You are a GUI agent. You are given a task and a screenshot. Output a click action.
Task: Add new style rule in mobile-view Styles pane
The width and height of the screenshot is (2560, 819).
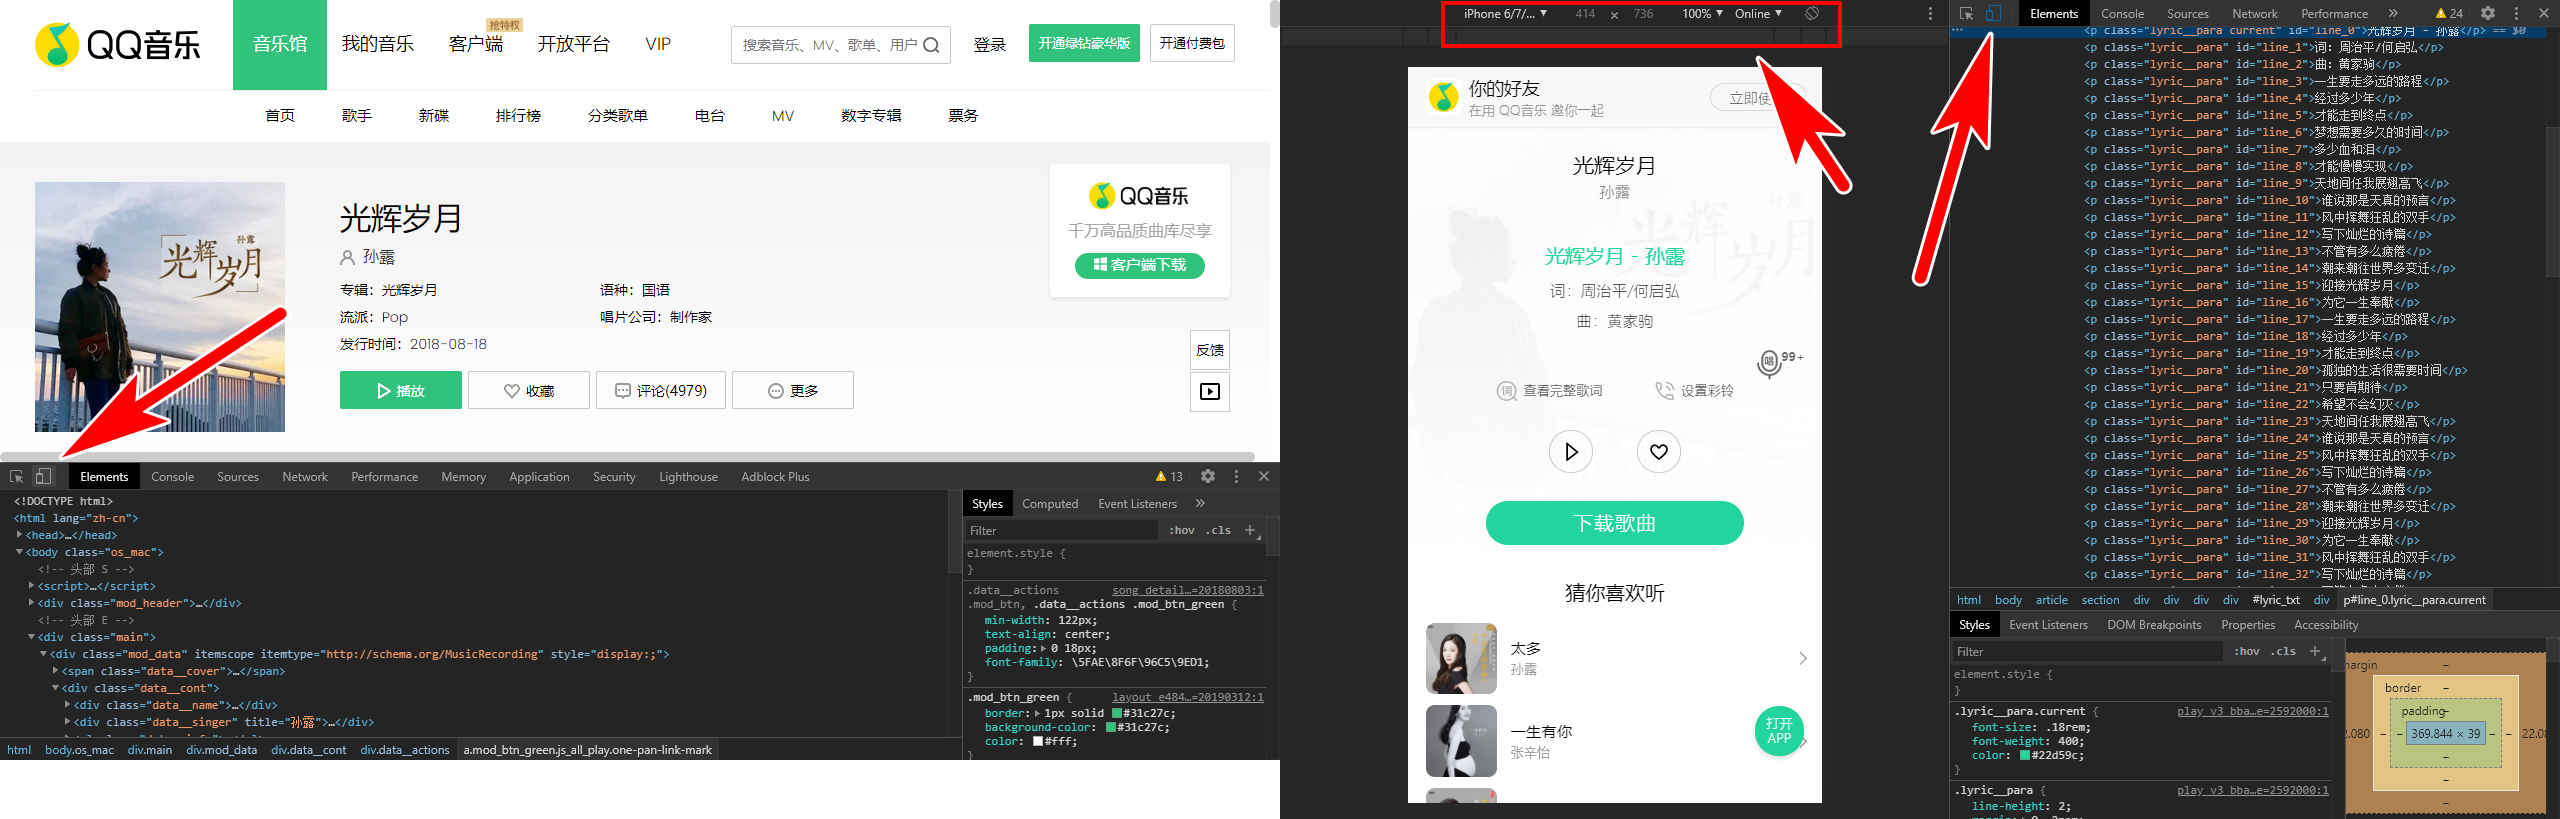[2315, 651]
